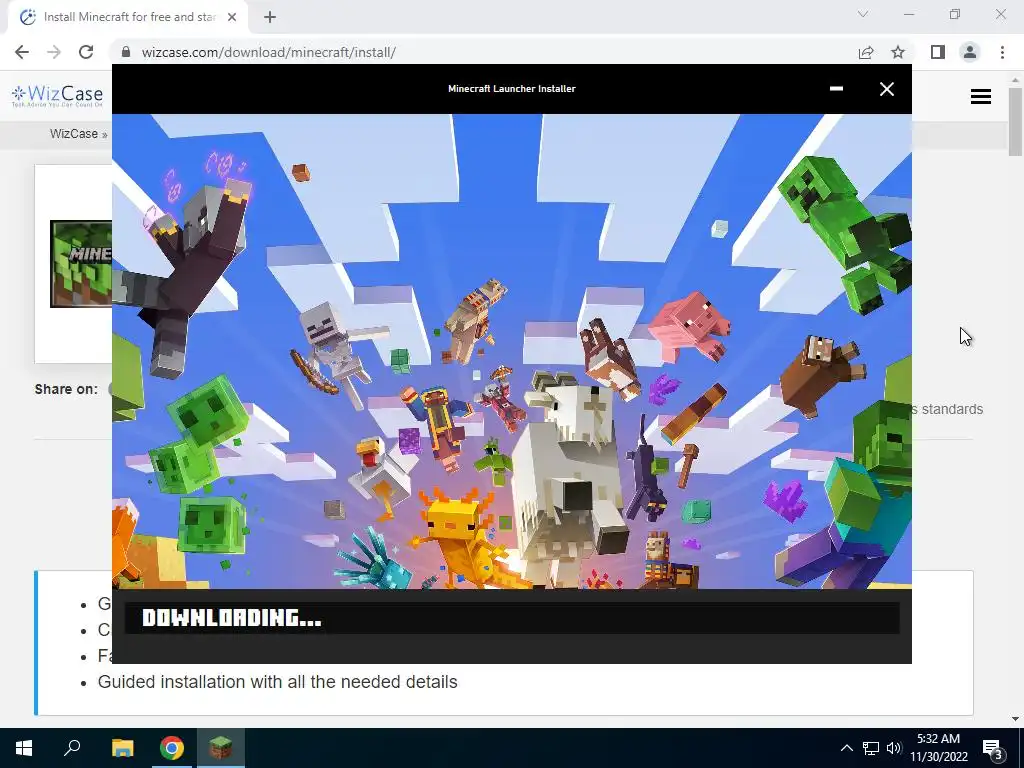This screenshot has width=1024, height=768.
Task: Show hidden system tray icons
Action: (x=846, y=748)
